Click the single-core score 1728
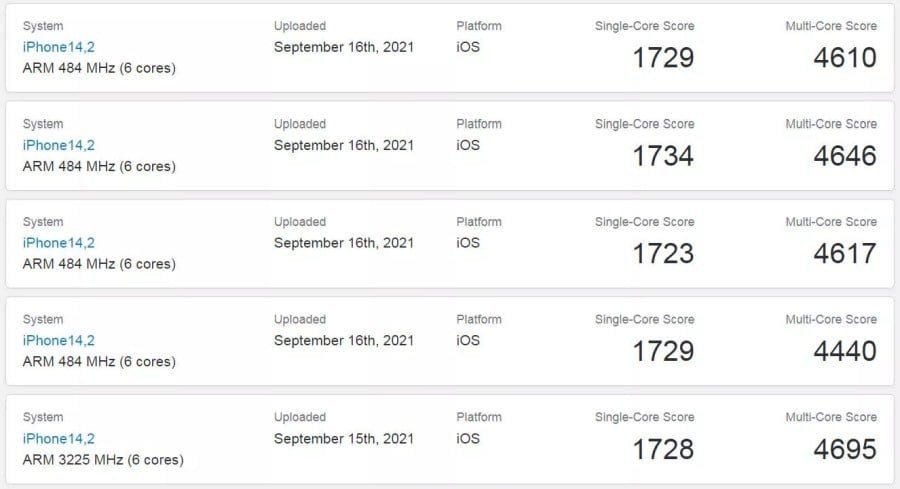This screenshot has height=489, width=900. (x=663, y=450)
